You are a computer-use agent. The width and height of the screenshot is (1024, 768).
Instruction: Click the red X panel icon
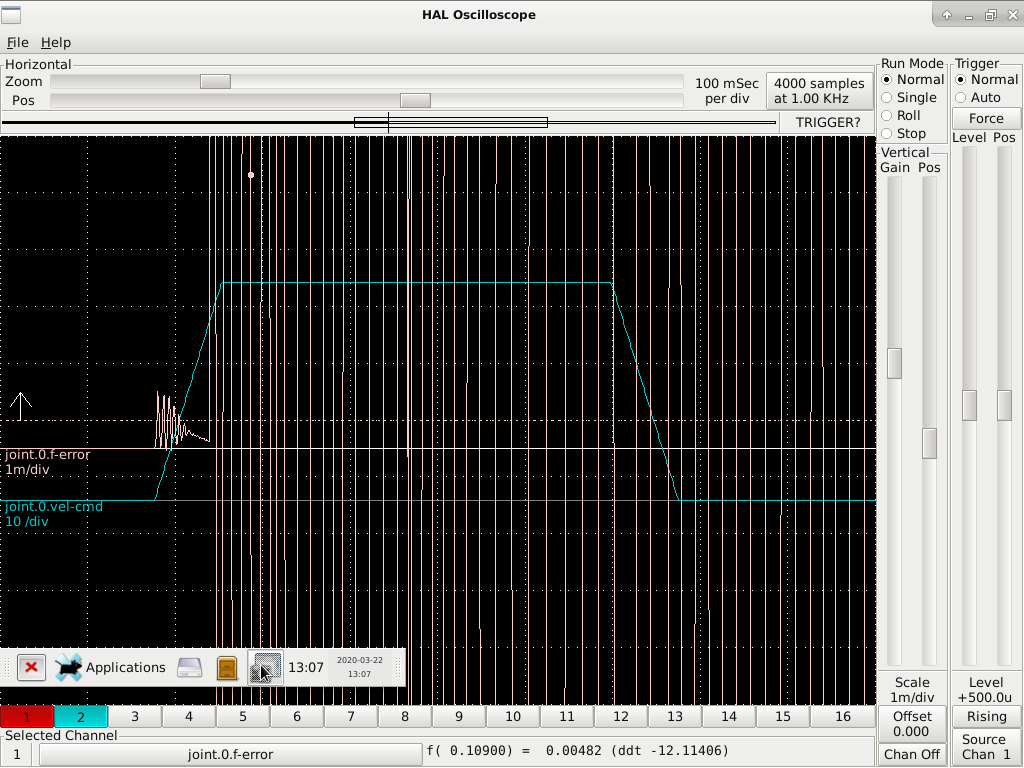[31, 667]
